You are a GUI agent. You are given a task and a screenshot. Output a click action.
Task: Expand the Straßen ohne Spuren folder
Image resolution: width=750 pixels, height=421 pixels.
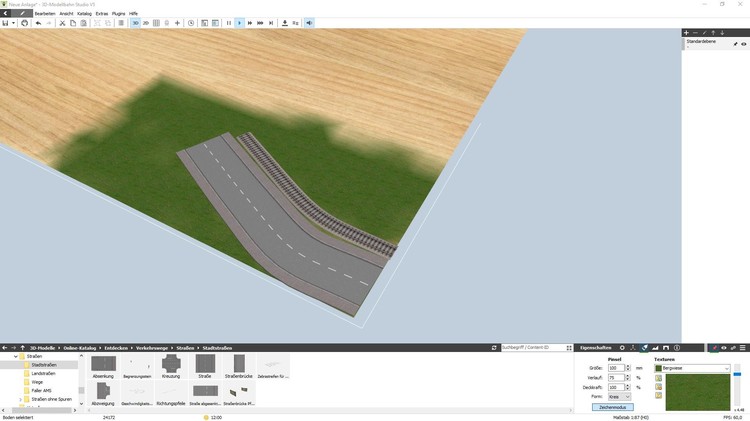pyautogui.click(x=20, y=399)
